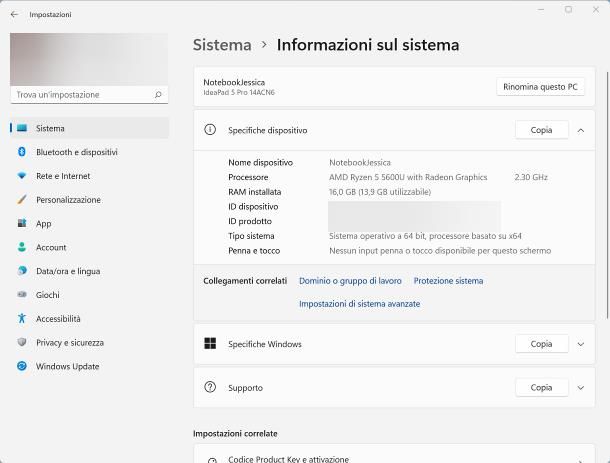
Task: Click the Data/ora e lingua globe icon
Action: tap(22, 271)
